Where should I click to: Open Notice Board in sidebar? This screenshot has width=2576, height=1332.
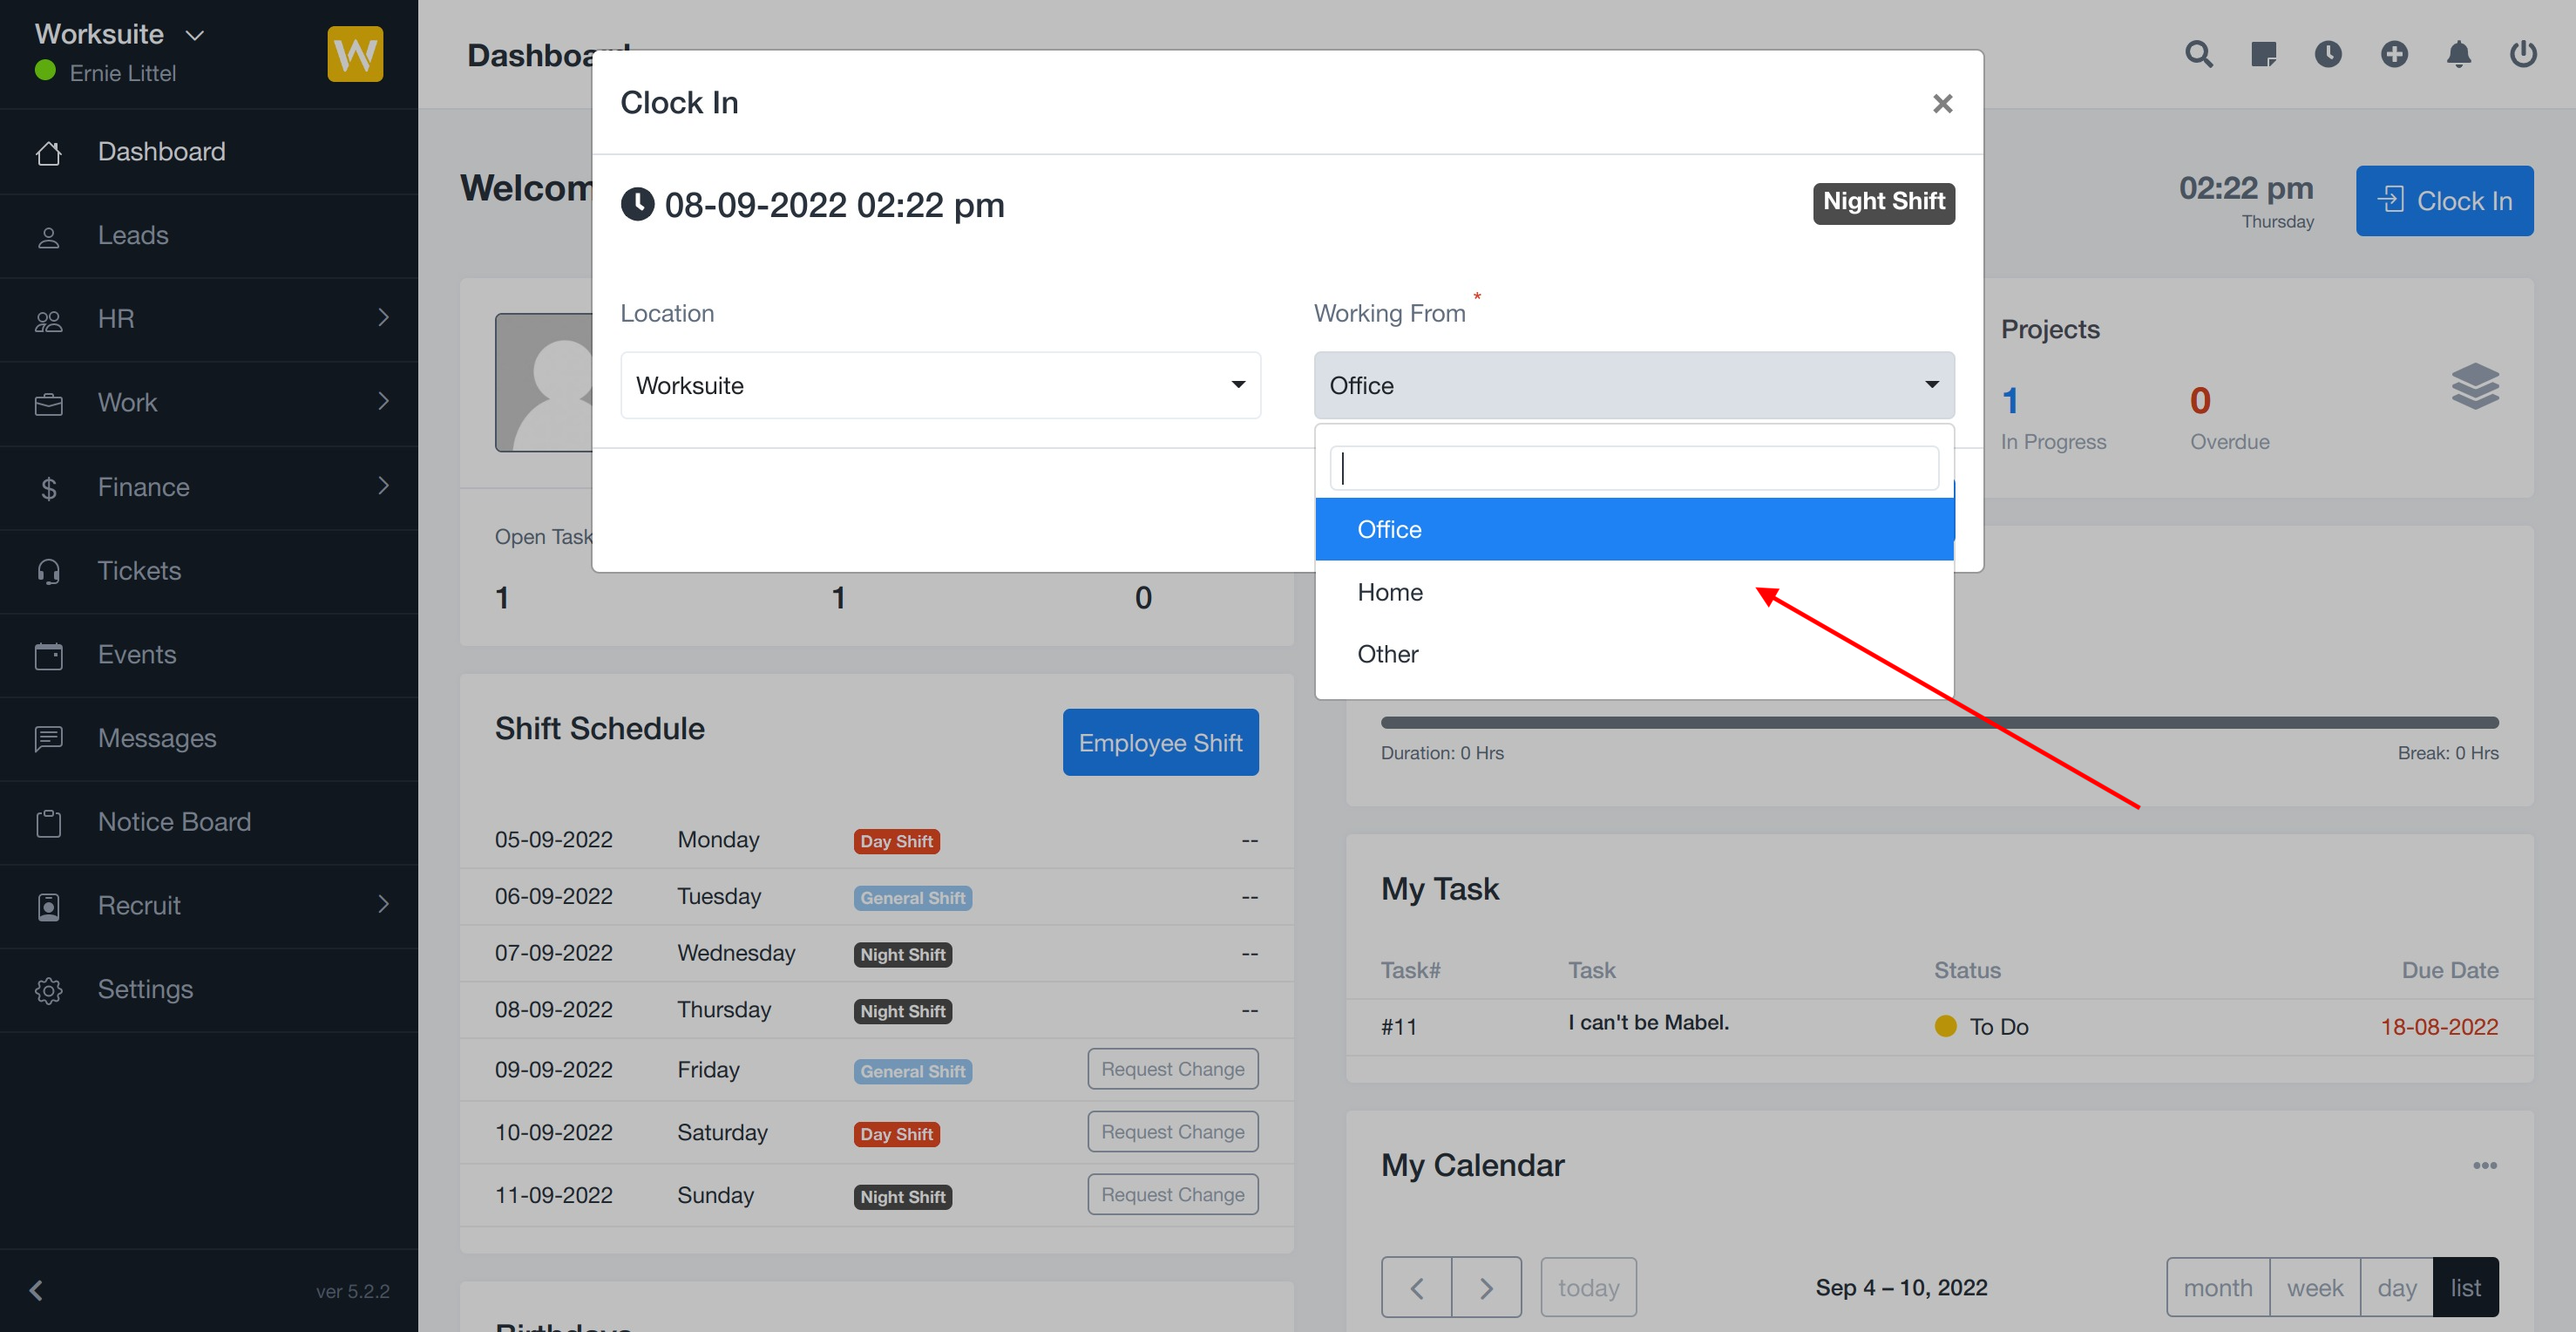click(x=174, y=822)
